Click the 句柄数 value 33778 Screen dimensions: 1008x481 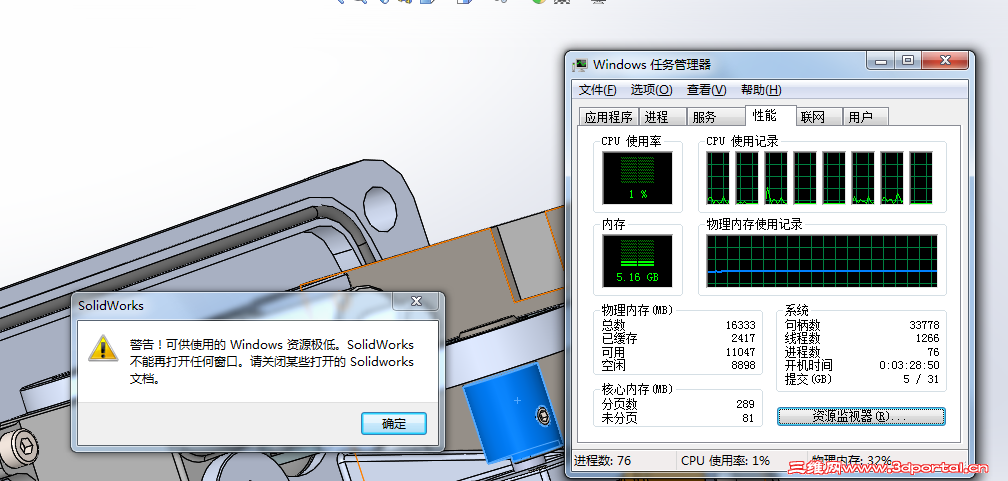tap(924, 325)
